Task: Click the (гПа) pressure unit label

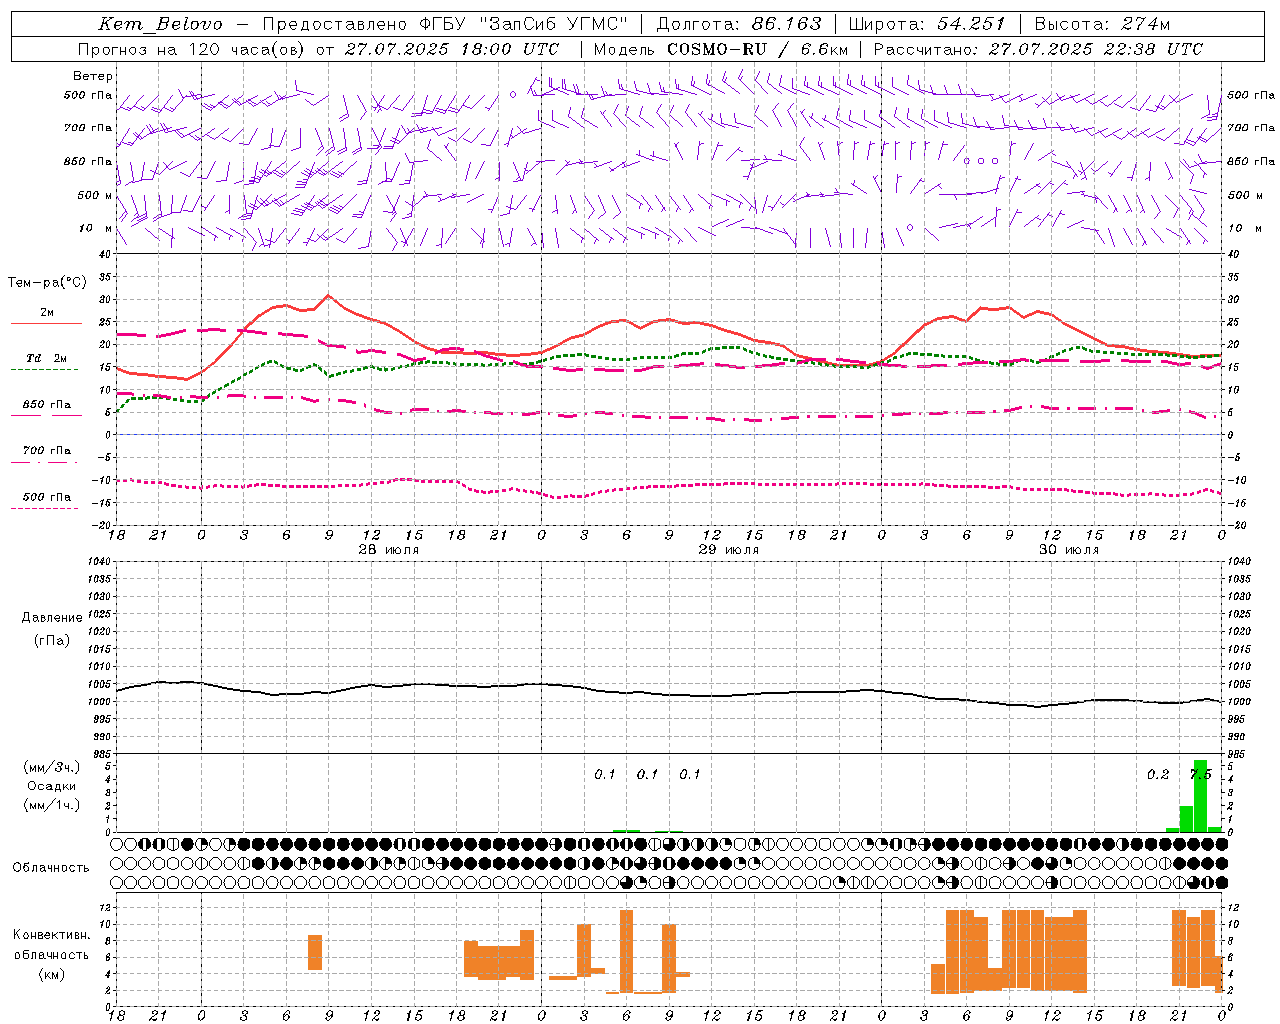Action: point(52,641)
